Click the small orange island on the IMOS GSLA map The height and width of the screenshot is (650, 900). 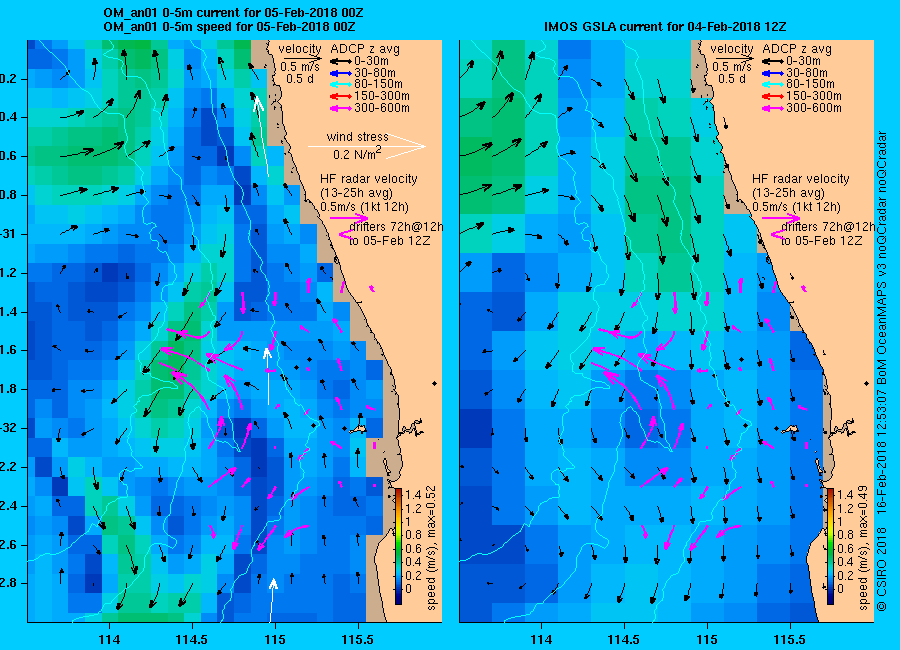pos(792,429)
